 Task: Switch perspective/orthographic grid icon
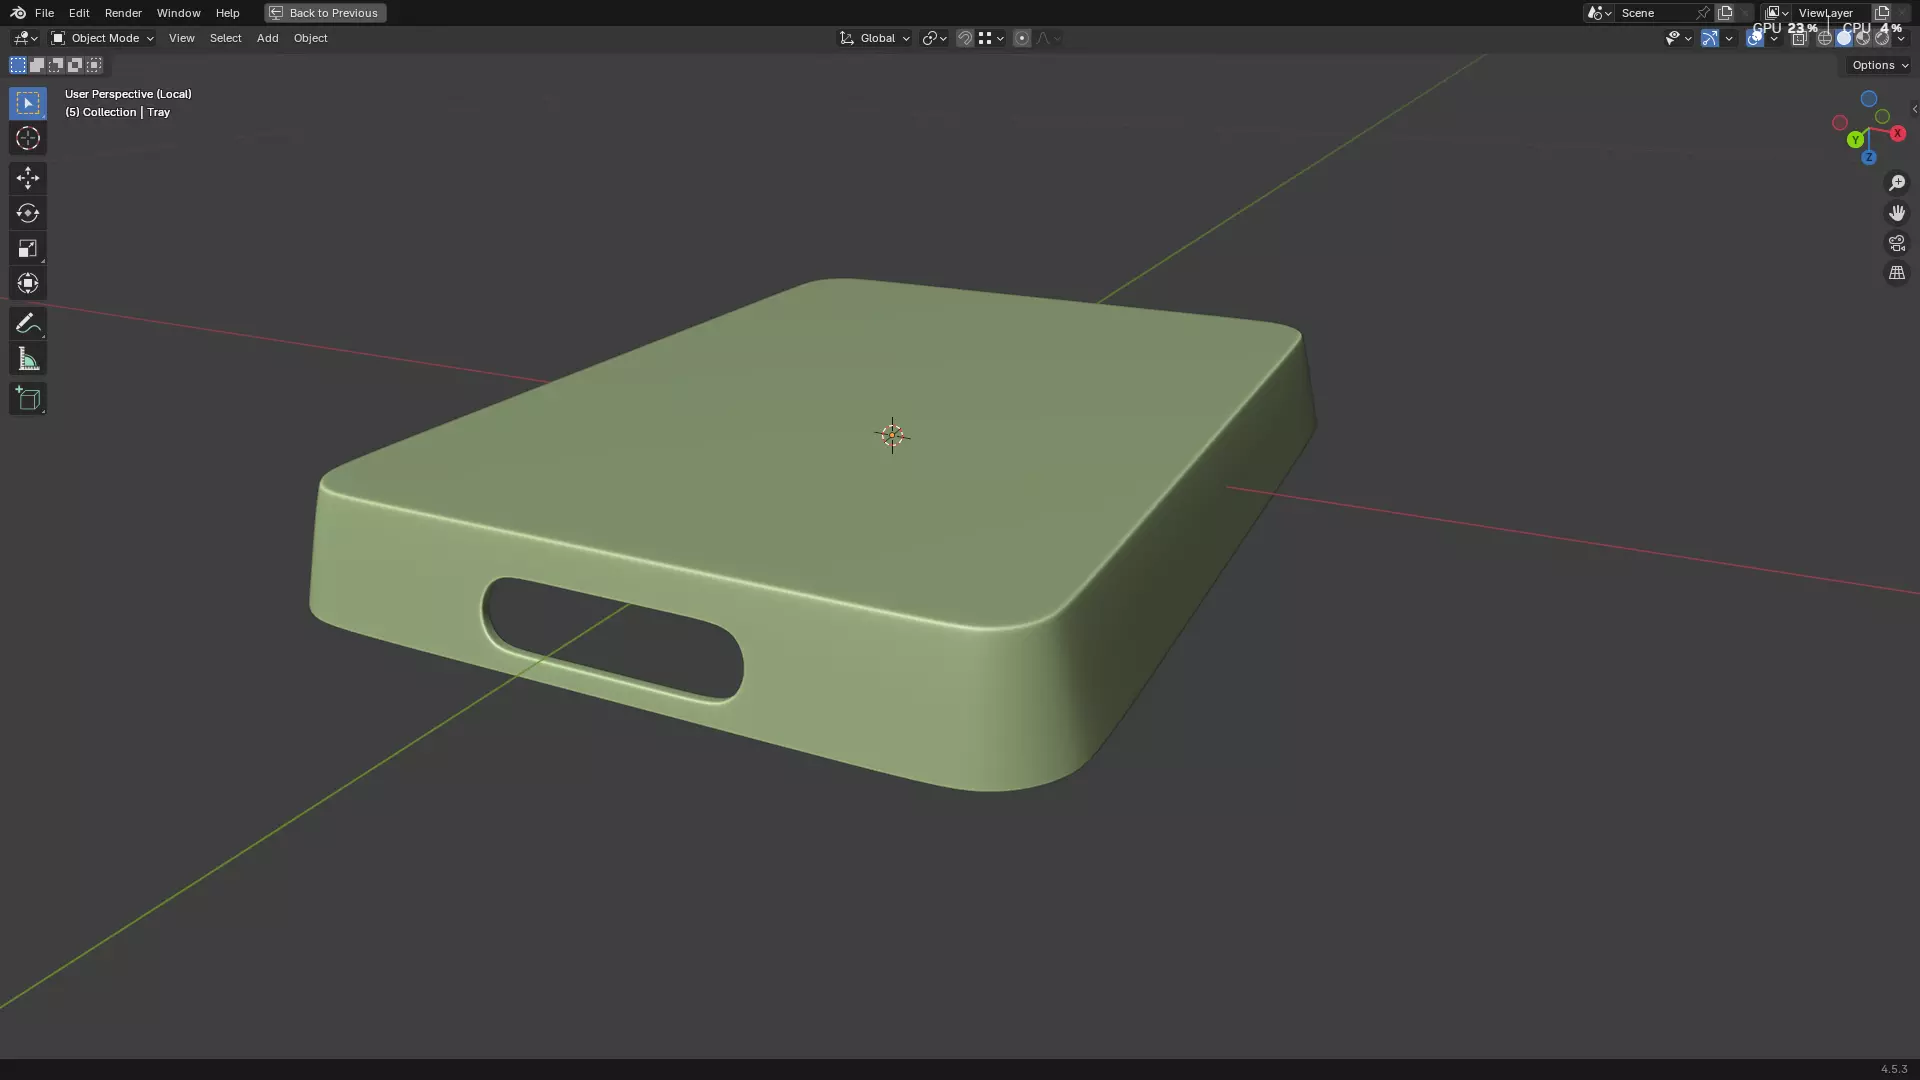click(x=1897, y=273)
